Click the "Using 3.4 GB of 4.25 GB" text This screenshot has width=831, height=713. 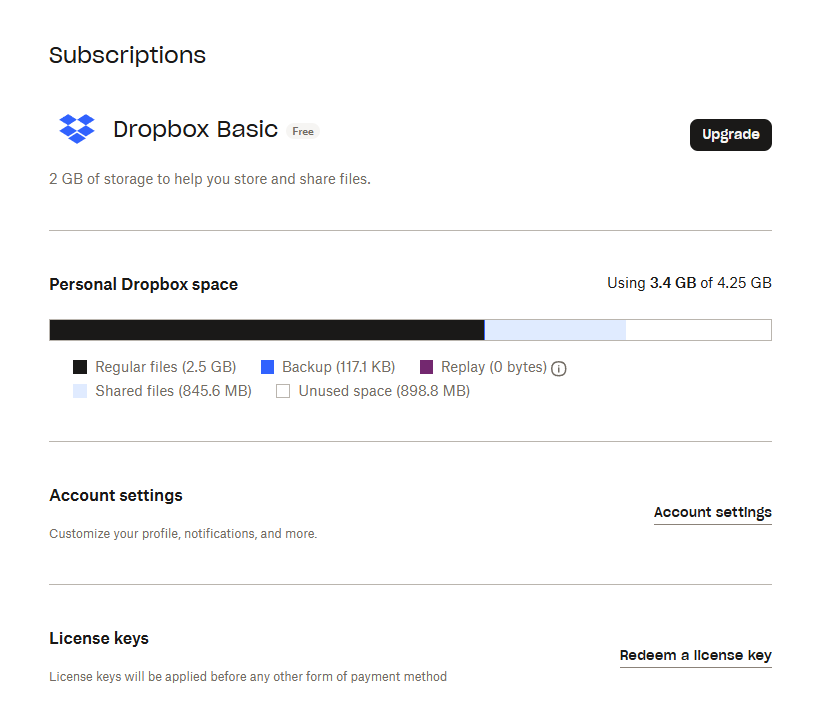click(689, 283)
